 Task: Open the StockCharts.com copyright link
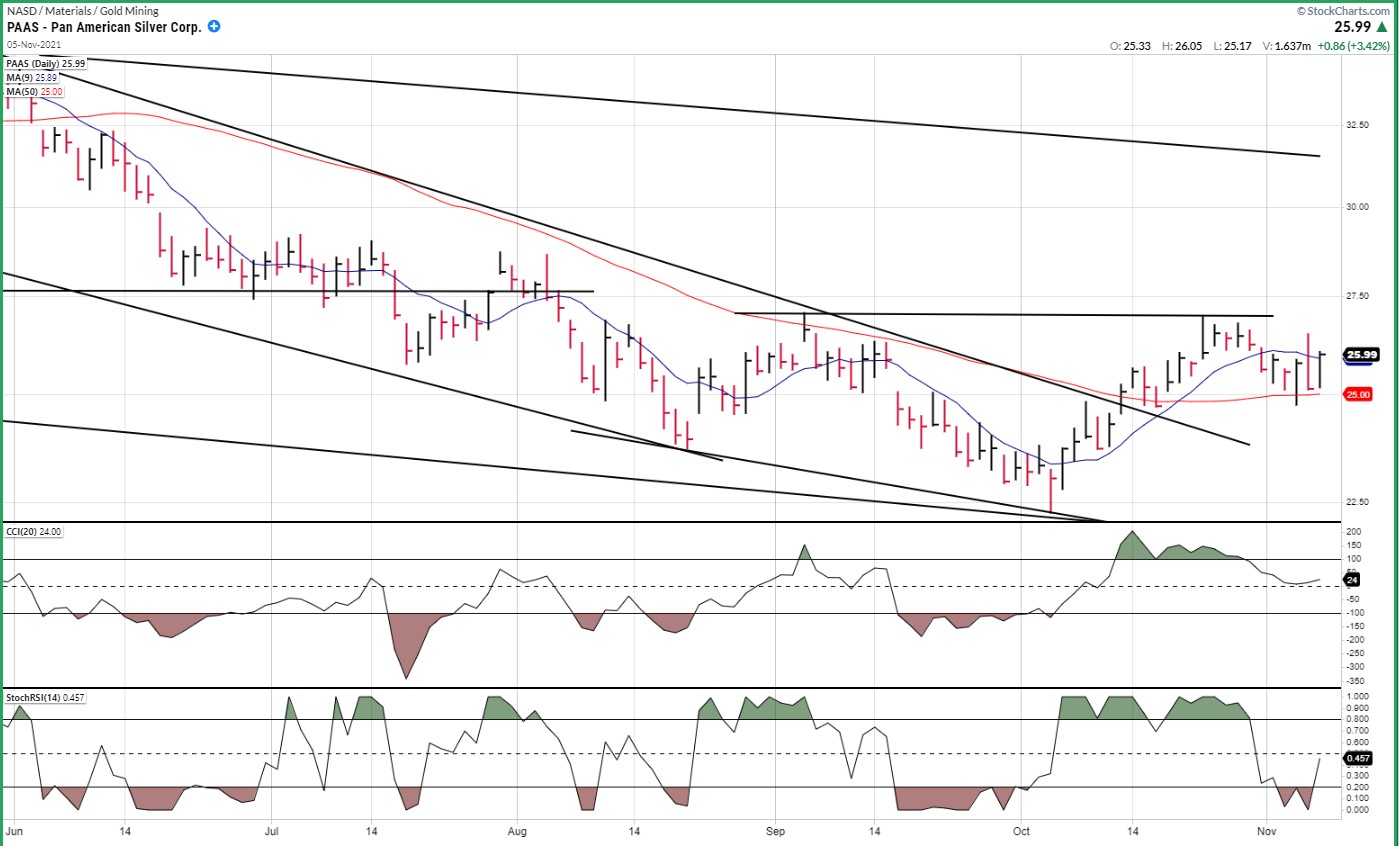tap(1344, 11)
